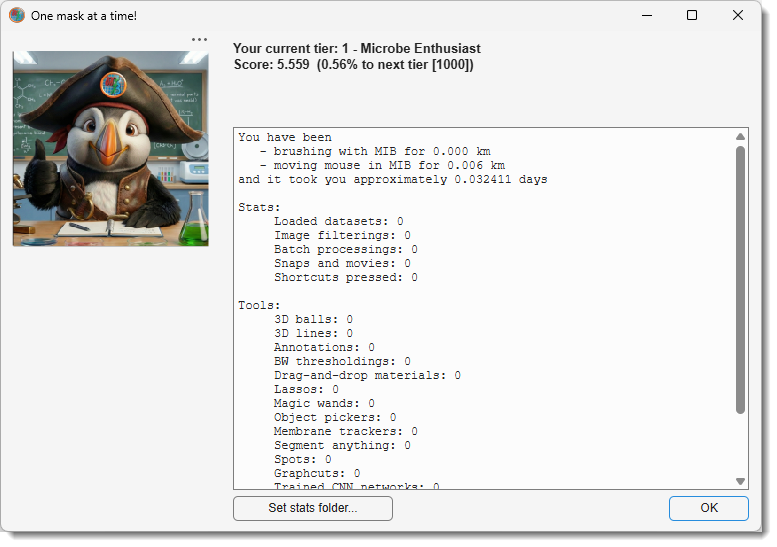This screenshot has height=547, width=777.
Task: Click the Membrane trackers stat line
Action: (346, 432)
